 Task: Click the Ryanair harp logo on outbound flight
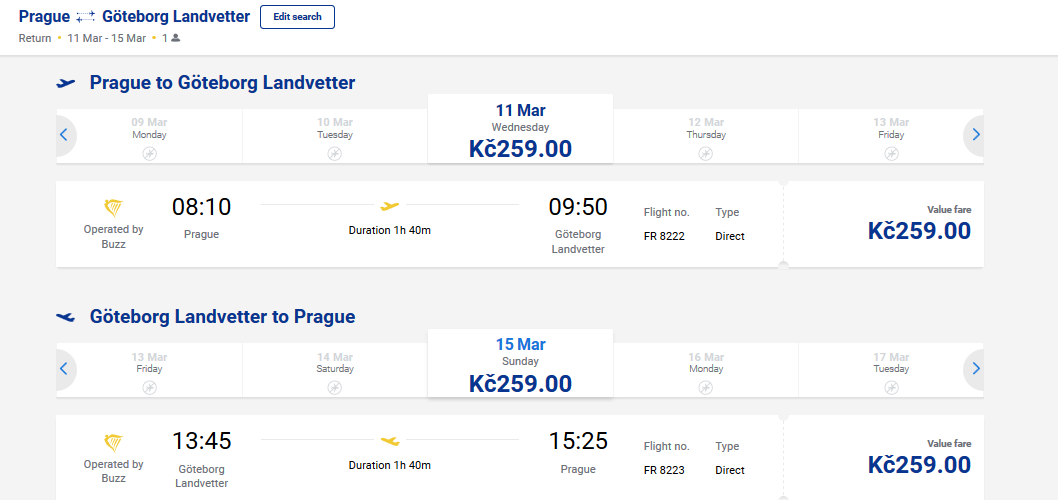113,208
